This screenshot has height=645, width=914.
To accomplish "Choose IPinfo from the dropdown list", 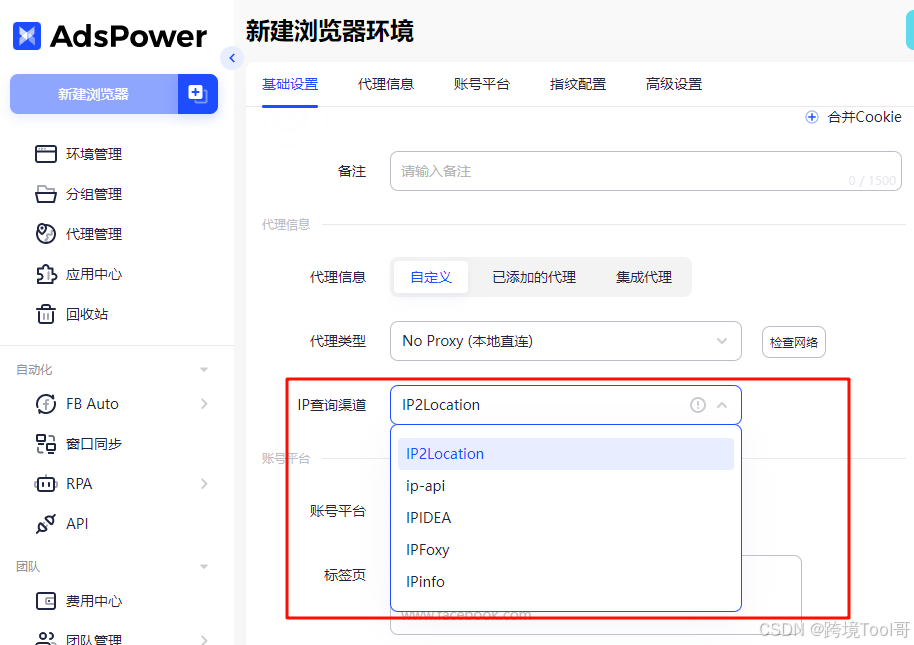I will [x=565, y=582].
